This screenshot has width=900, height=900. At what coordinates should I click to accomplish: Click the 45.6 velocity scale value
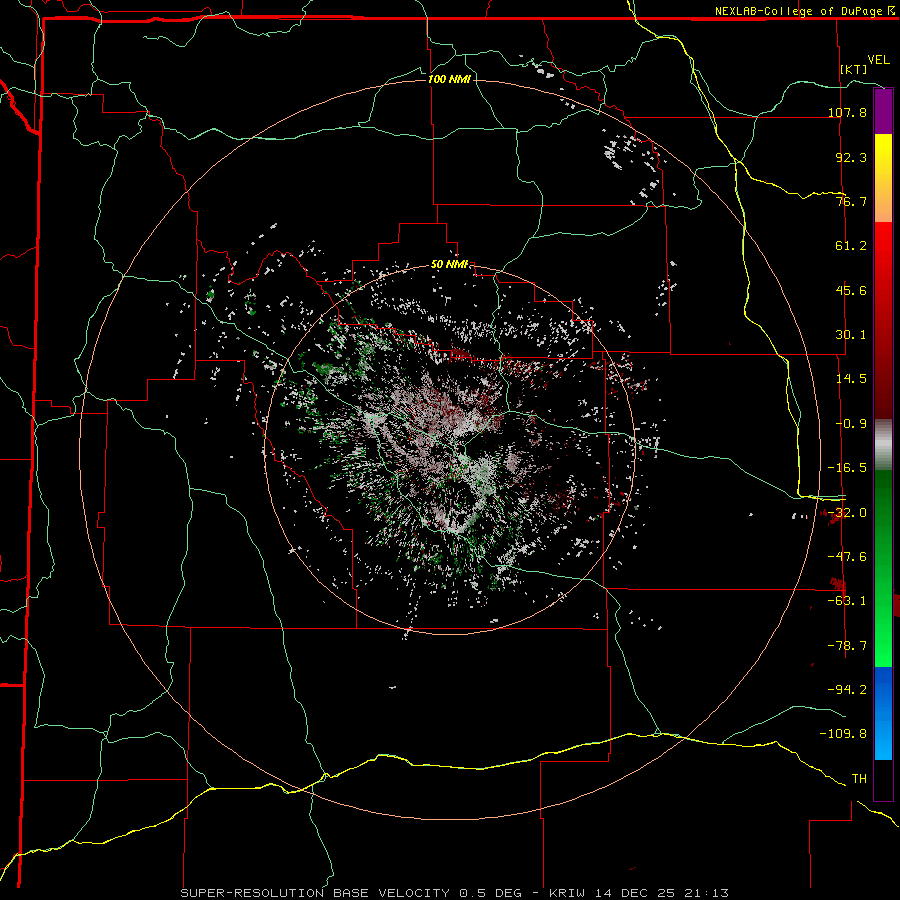[x=851, y=290]
